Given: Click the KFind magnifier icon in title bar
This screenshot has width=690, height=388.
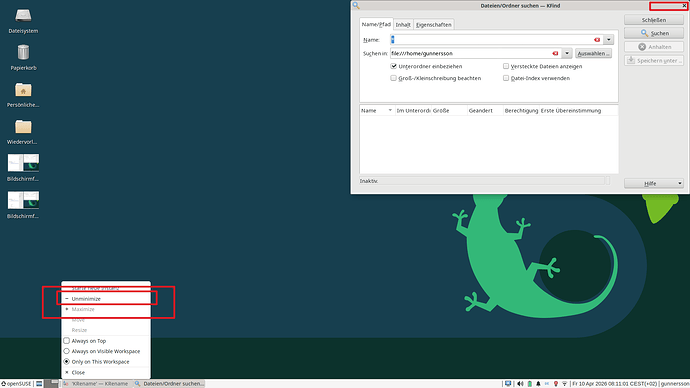Looking at the screenshot, I should [356, 6].
